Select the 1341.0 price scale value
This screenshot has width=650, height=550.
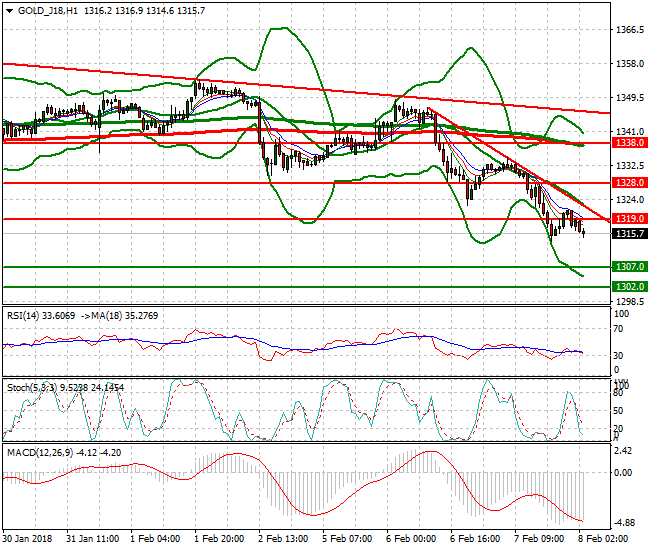point(630,132)
